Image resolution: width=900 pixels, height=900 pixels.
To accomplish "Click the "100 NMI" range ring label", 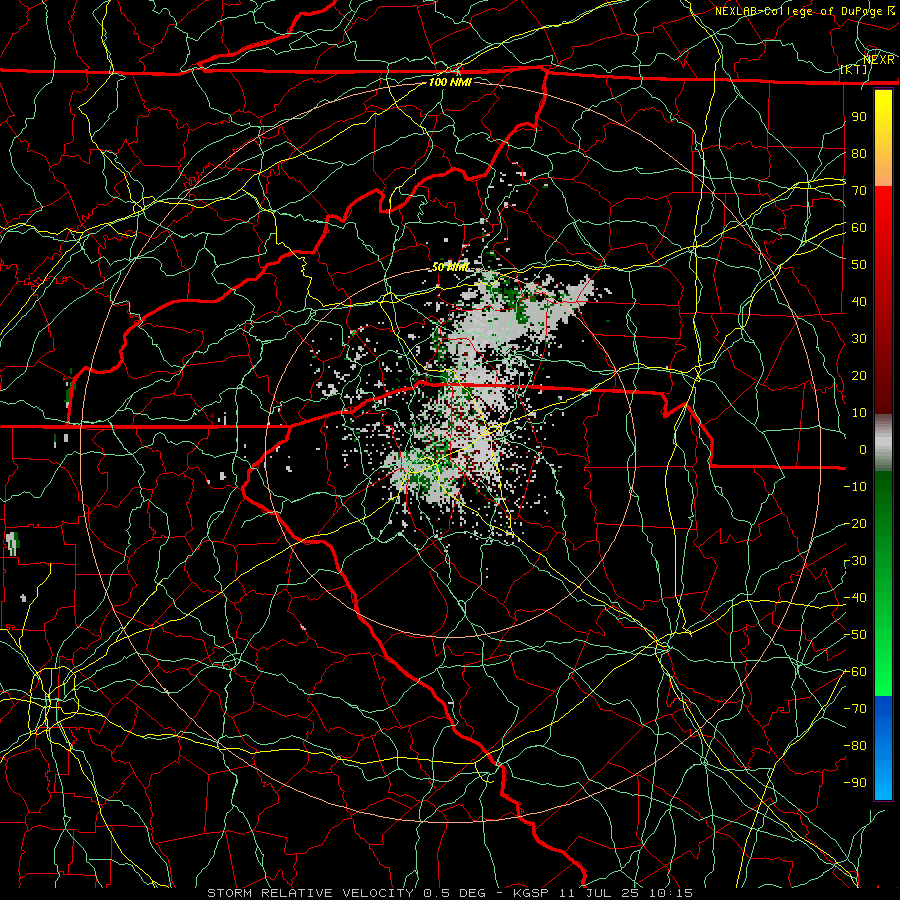I will point(450,82).
